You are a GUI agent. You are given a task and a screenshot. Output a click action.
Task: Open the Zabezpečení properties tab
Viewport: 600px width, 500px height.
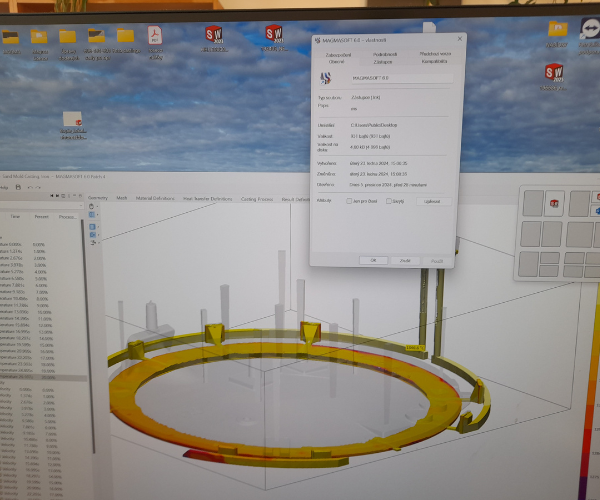coord(336,54)
